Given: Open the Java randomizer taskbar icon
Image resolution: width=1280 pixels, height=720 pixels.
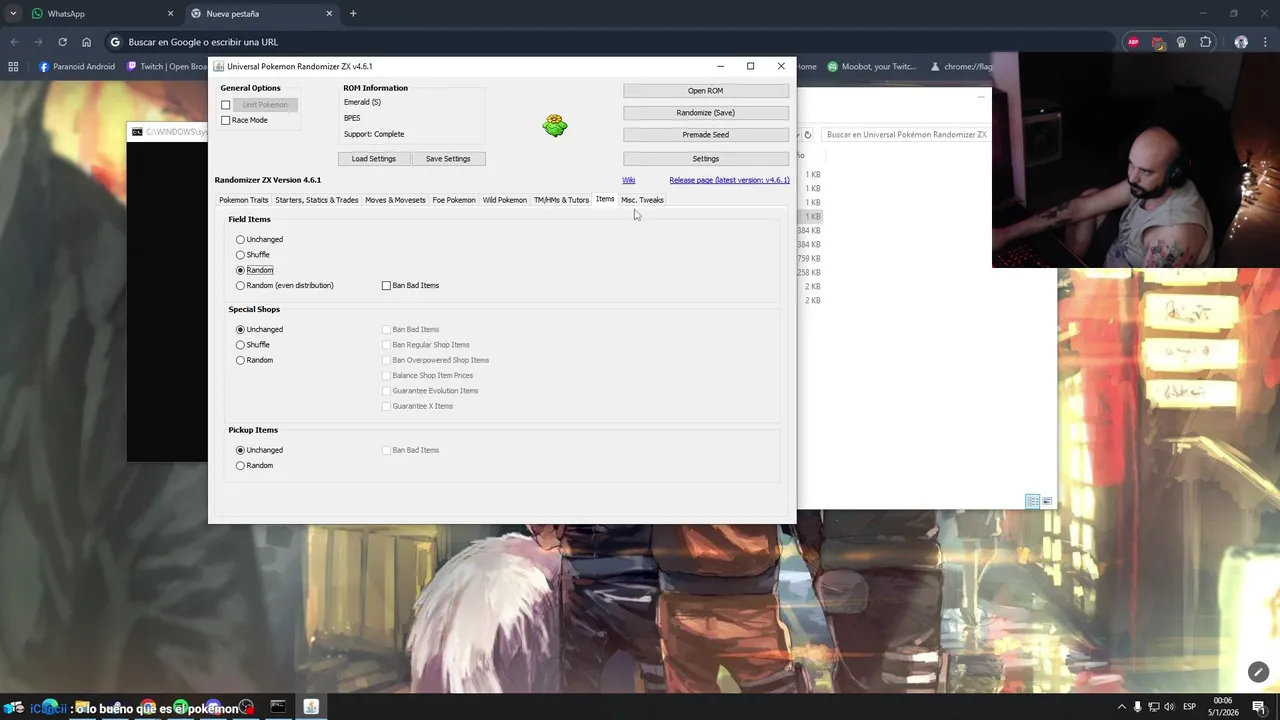Looking at the screenshot, I should tap(311, 707).
